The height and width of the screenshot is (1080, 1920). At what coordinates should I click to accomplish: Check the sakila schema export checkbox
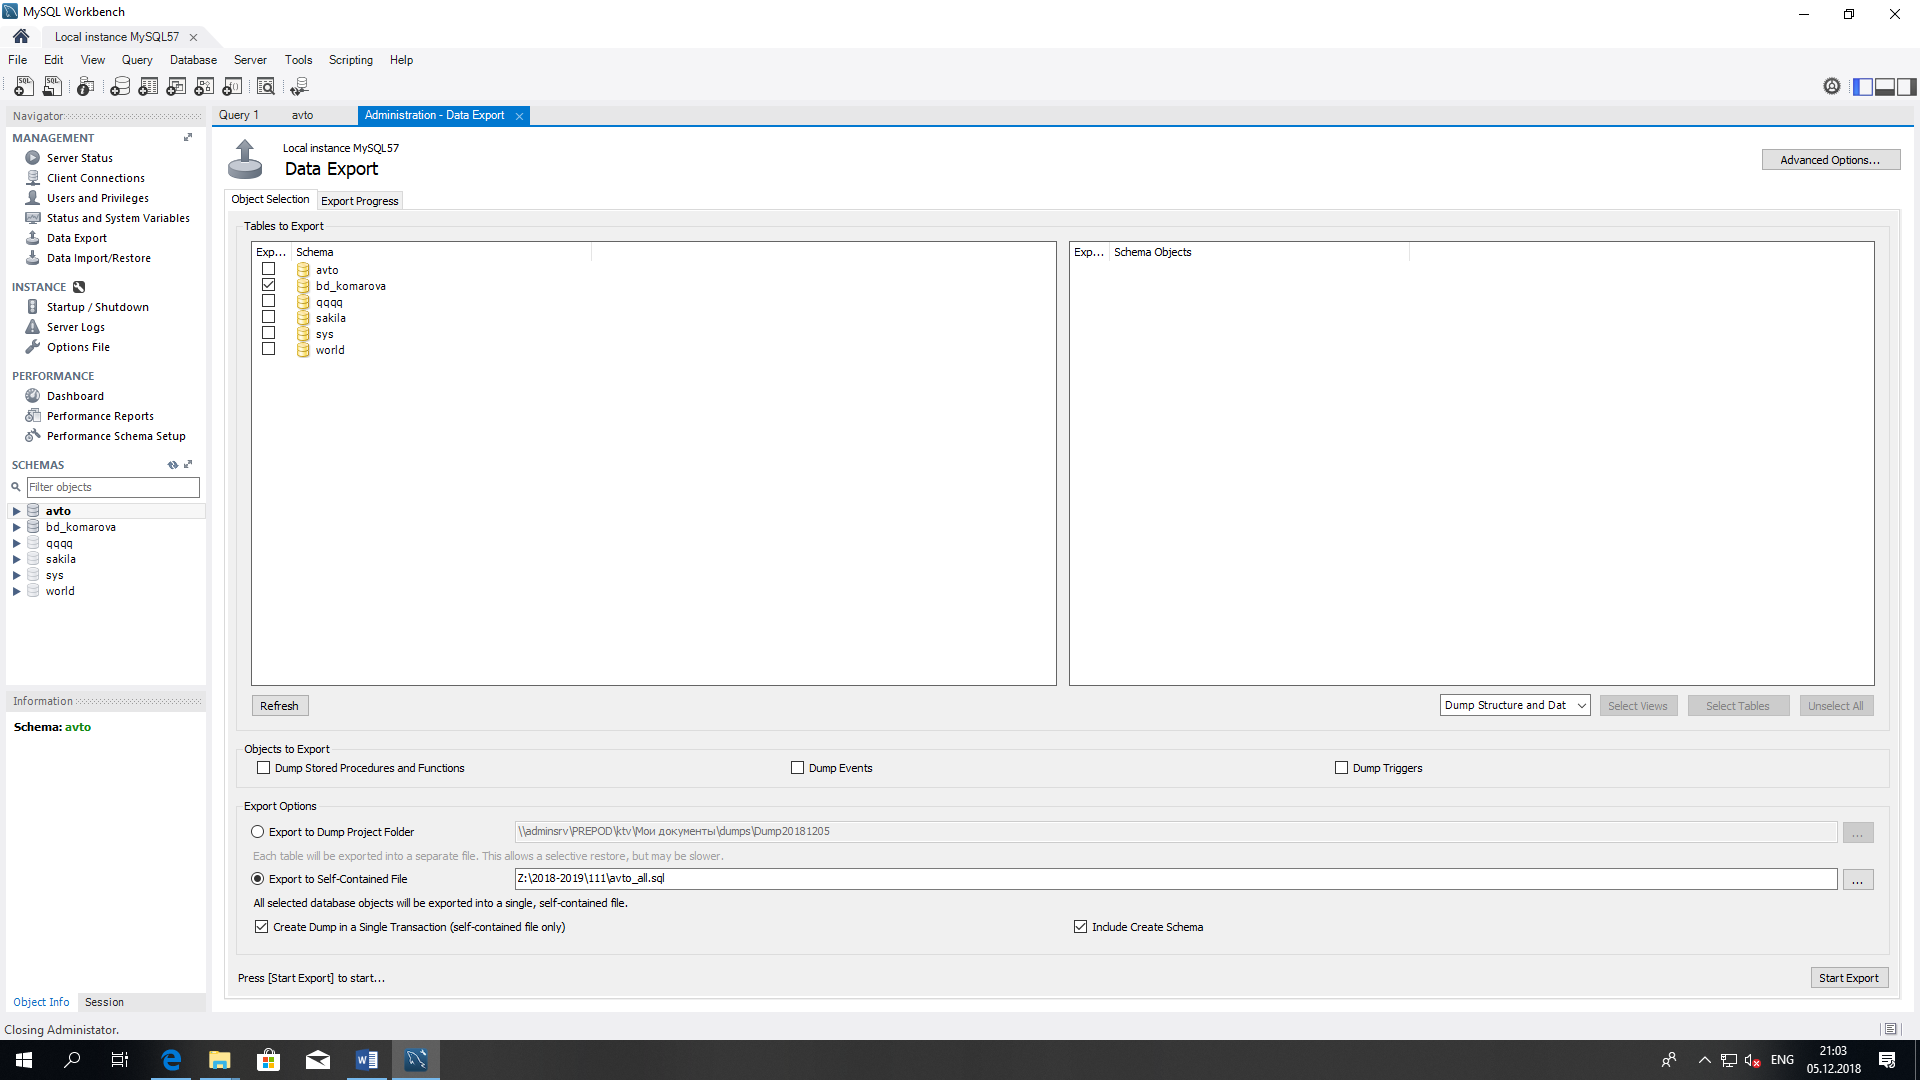tap(268, 317)
